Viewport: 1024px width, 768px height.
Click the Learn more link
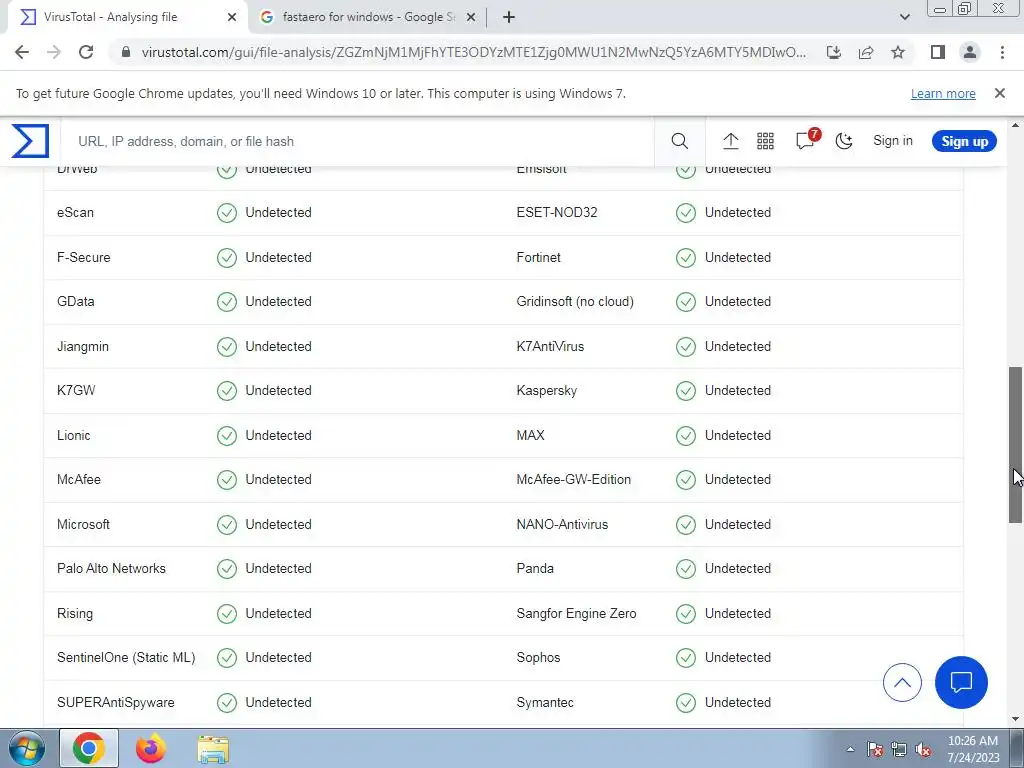pos(943,93)
